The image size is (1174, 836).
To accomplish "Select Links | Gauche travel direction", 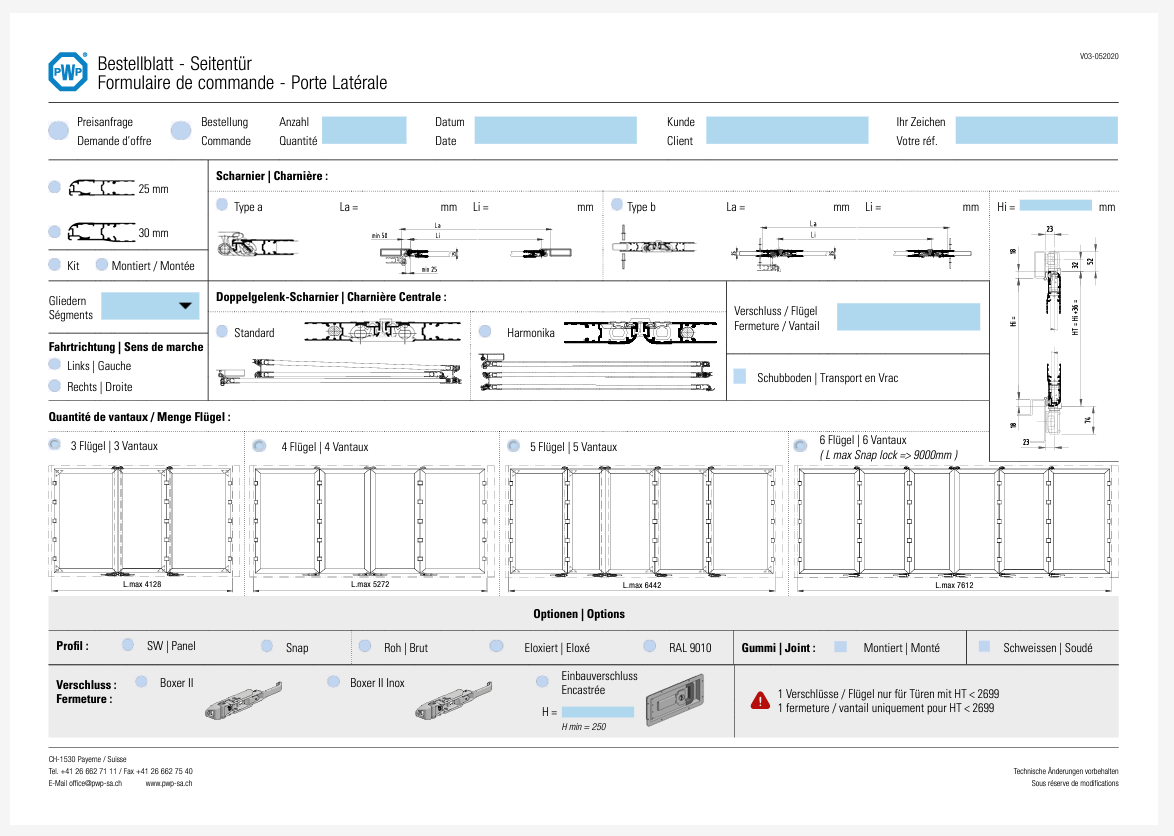I will tap(55, 366).
